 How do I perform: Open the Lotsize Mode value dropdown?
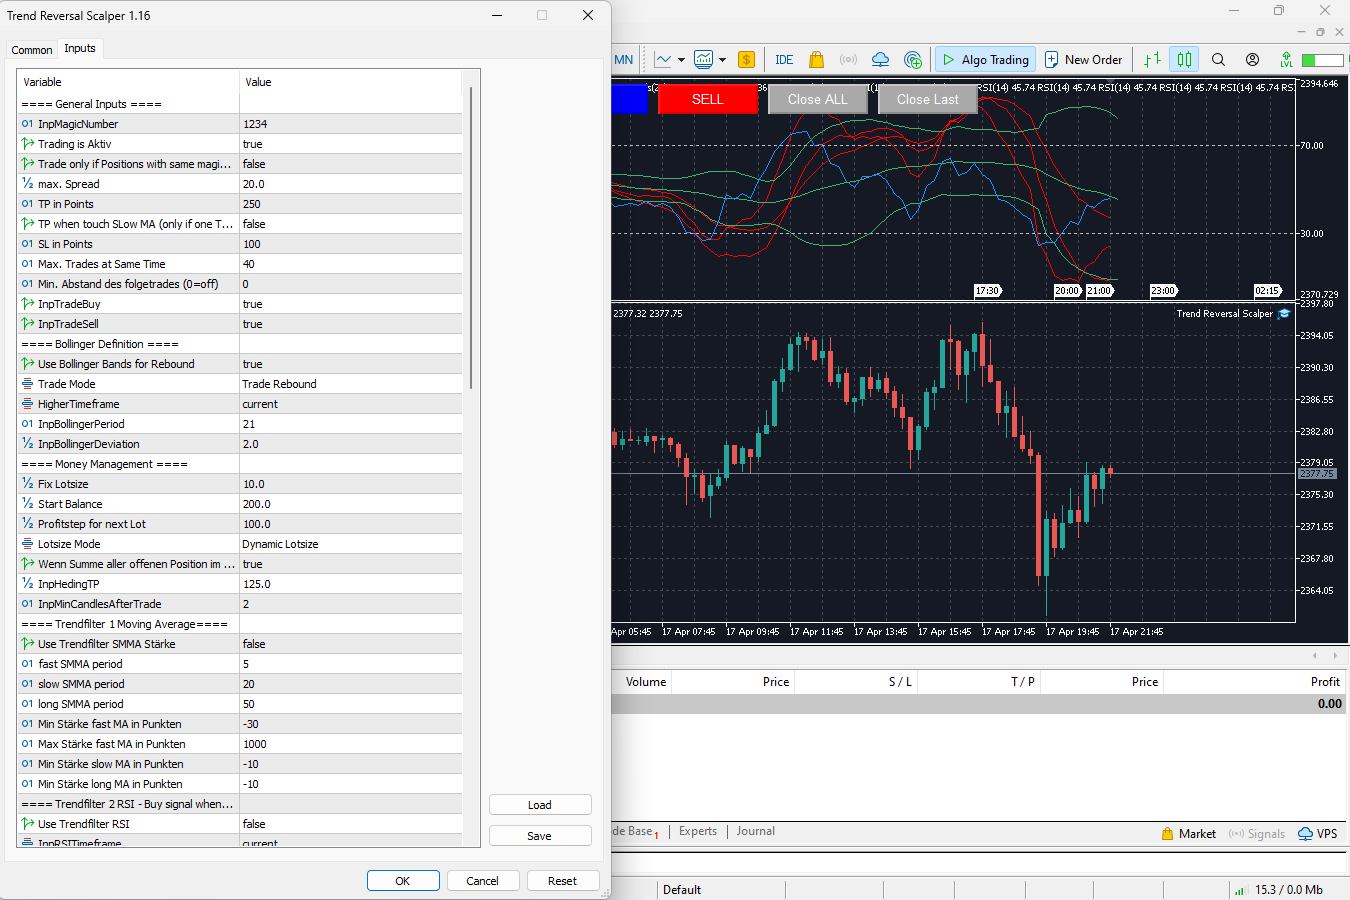350,544
